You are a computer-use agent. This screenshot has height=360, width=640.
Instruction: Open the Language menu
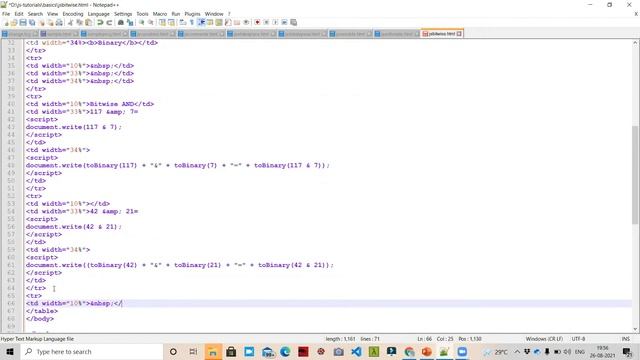click(98, 14)
